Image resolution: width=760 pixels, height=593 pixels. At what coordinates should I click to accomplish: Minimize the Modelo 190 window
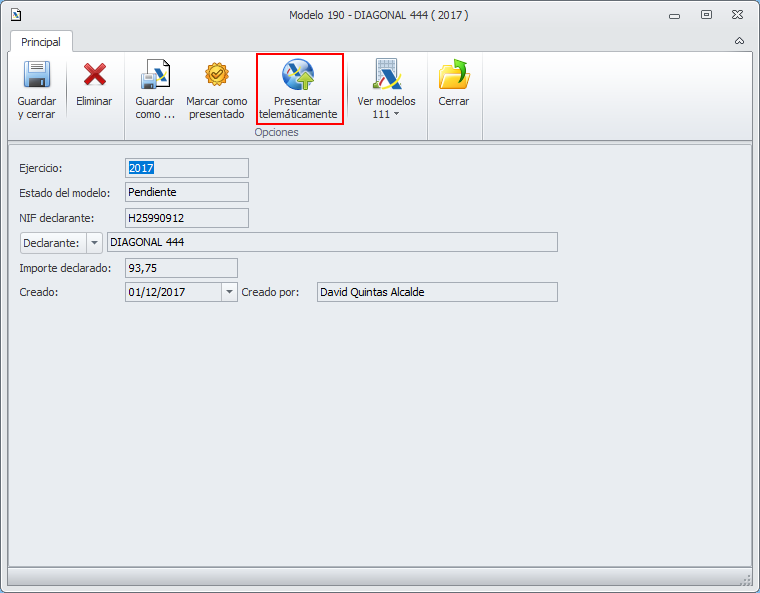(x=674, y=16)
